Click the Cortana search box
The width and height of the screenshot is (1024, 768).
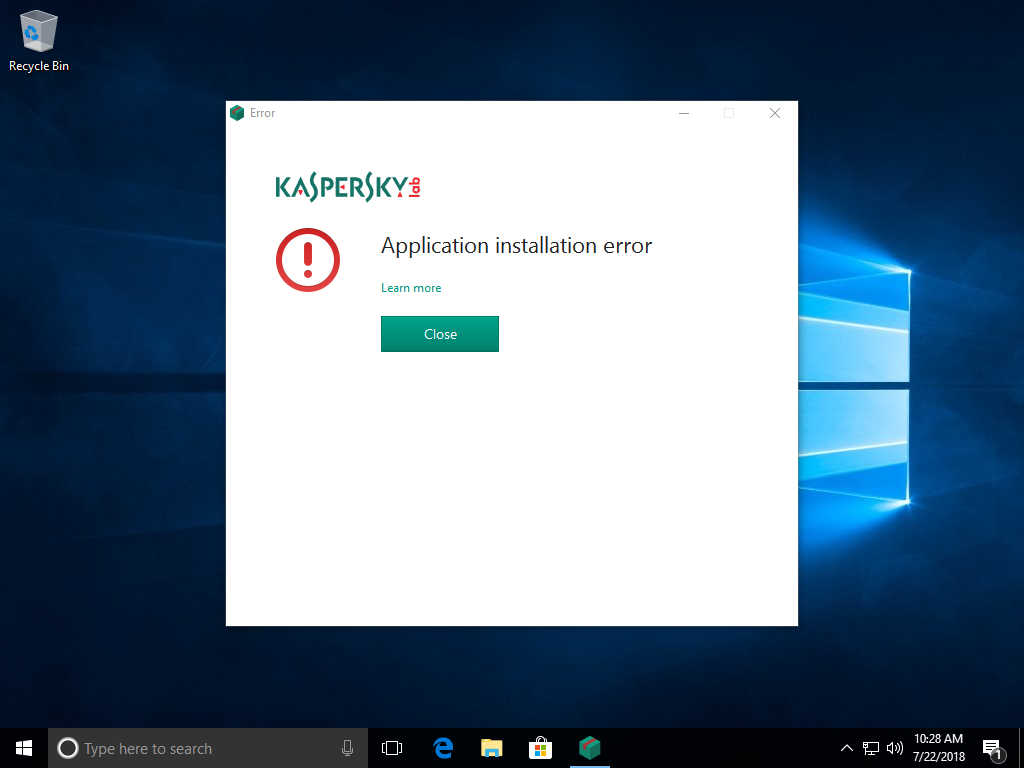(x=208, y=748)
